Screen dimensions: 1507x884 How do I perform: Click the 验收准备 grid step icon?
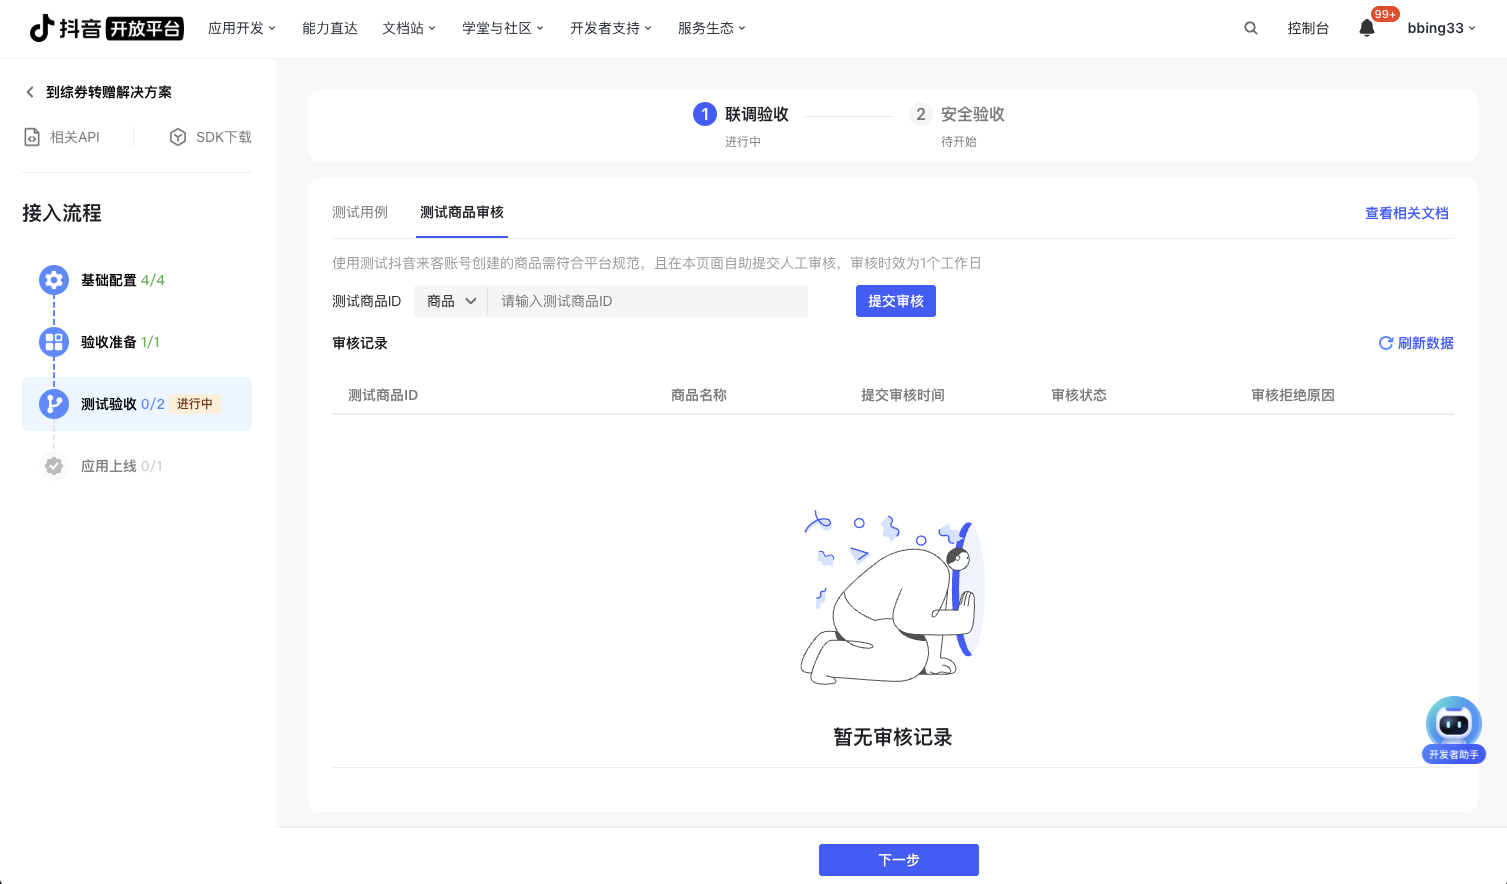click(x=54, y=342)
